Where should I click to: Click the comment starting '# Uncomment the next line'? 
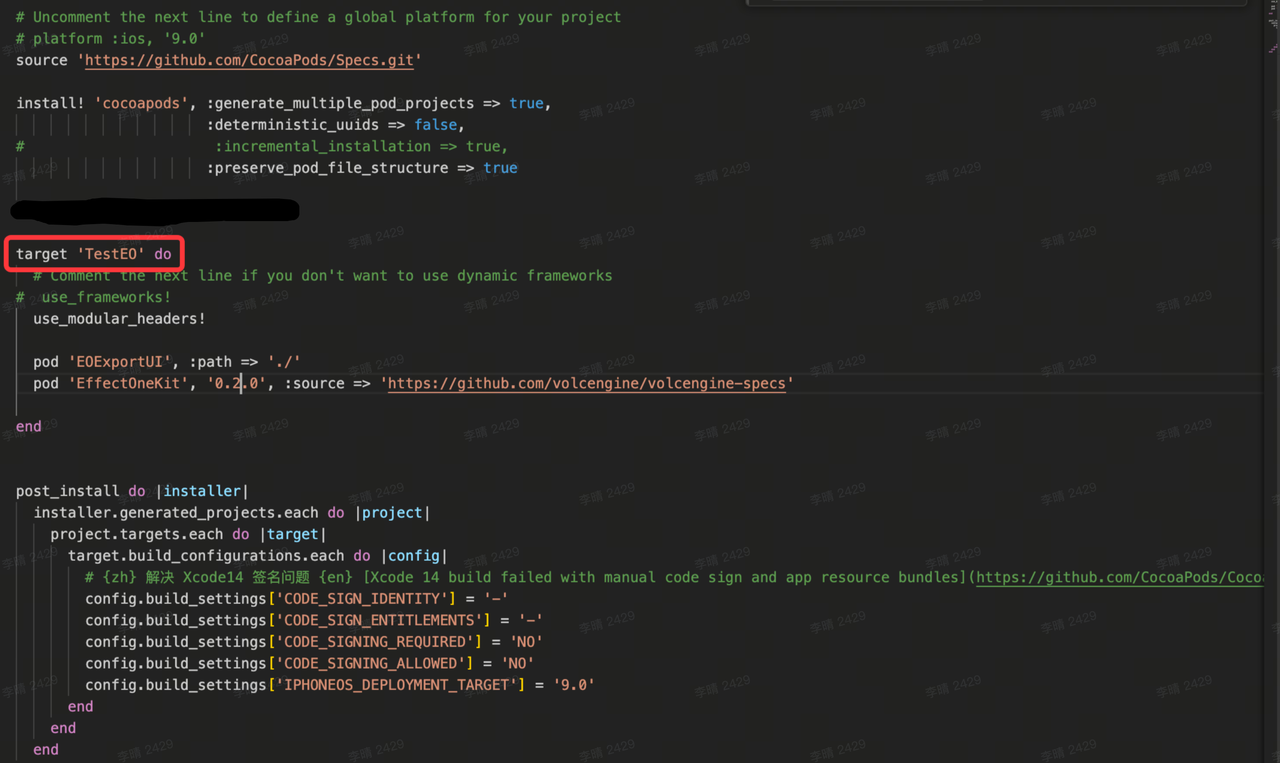click(x=318, y=17)
